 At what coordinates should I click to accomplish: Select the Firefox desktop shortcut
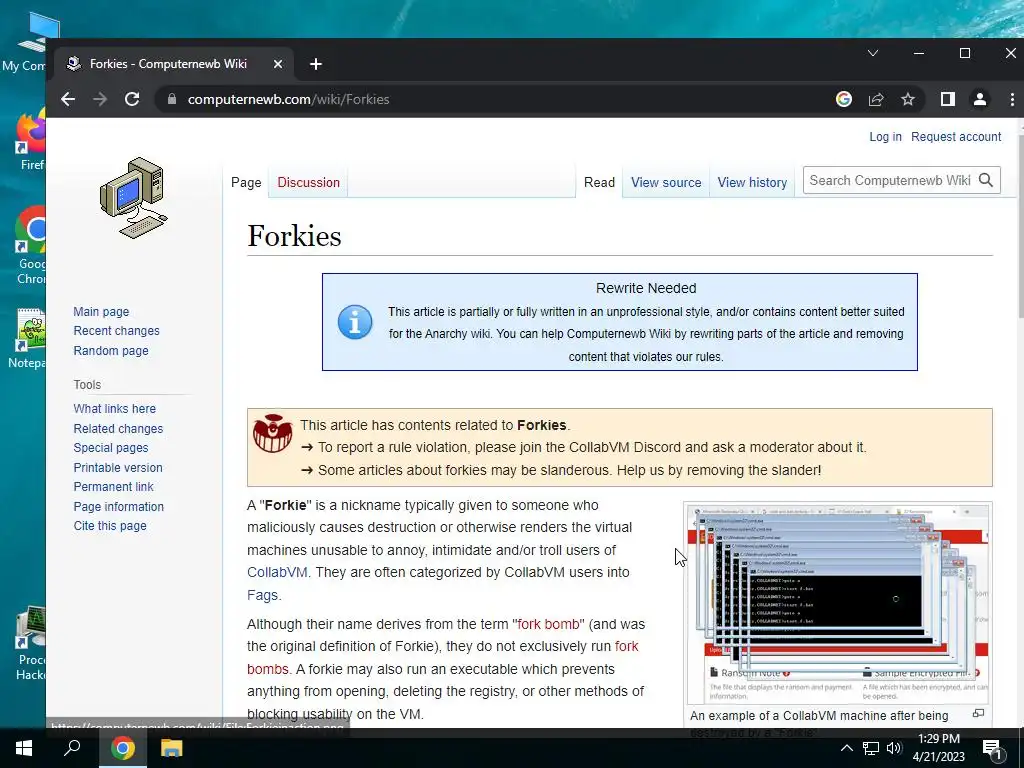tap(30, 140)
